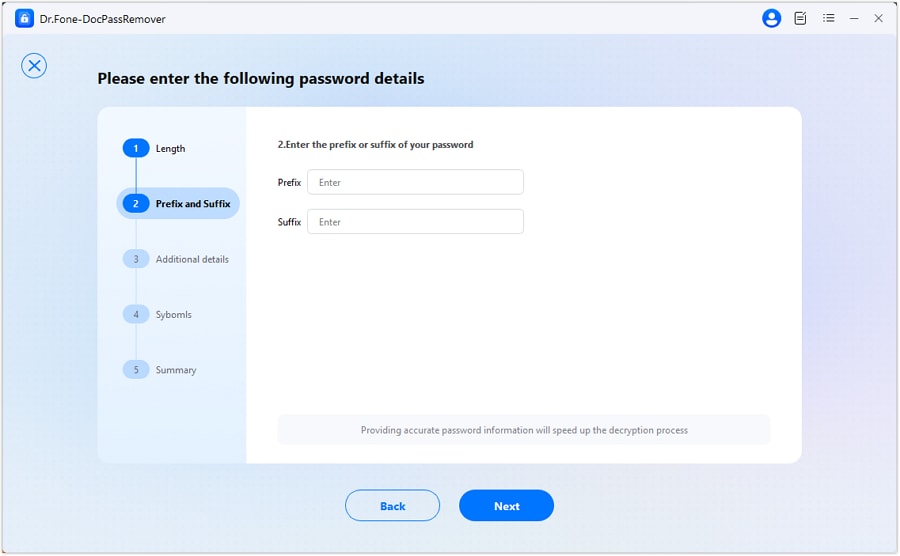Click the Dr.Fone DocPassRemover app logo
This screenshot has height=556, width=900.
coord(25,18)
